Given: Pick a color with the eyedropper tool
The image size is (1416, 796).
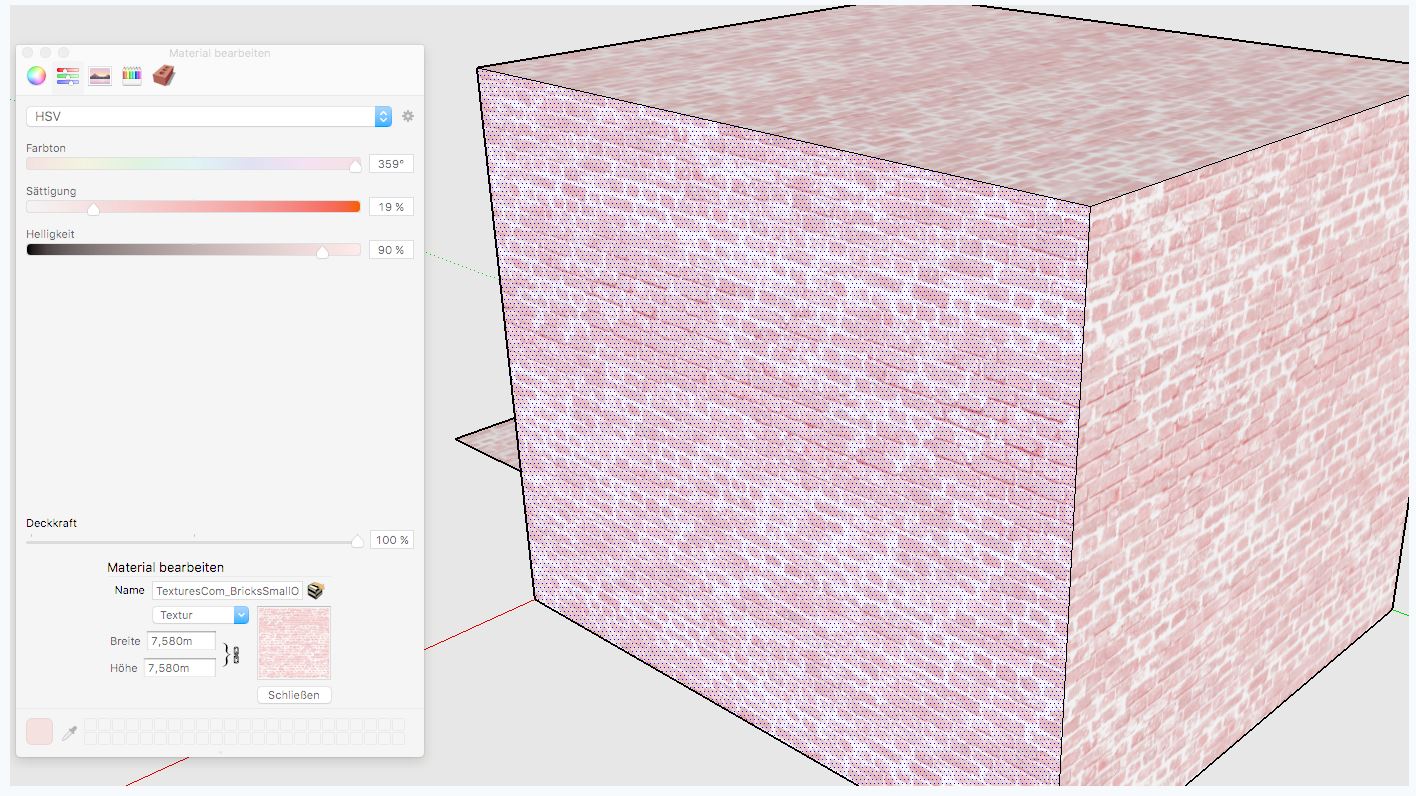Looking at the screenshot, I should coord(70,733).
